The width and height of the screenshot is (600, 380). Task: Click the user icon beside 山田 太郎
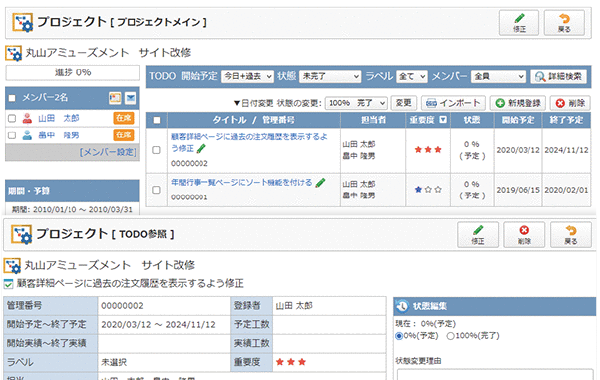tap(27, 118)
